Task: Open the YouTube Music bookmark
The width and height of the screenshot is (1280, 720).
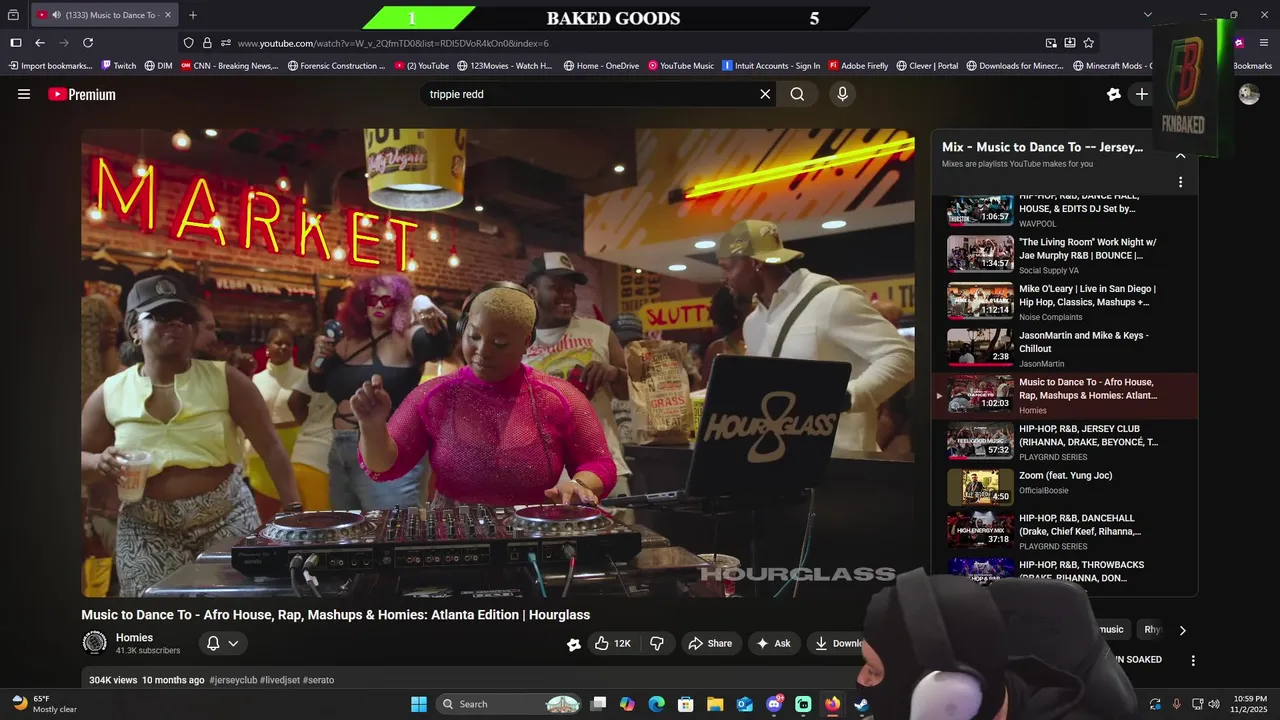Action: click(680, 66)
